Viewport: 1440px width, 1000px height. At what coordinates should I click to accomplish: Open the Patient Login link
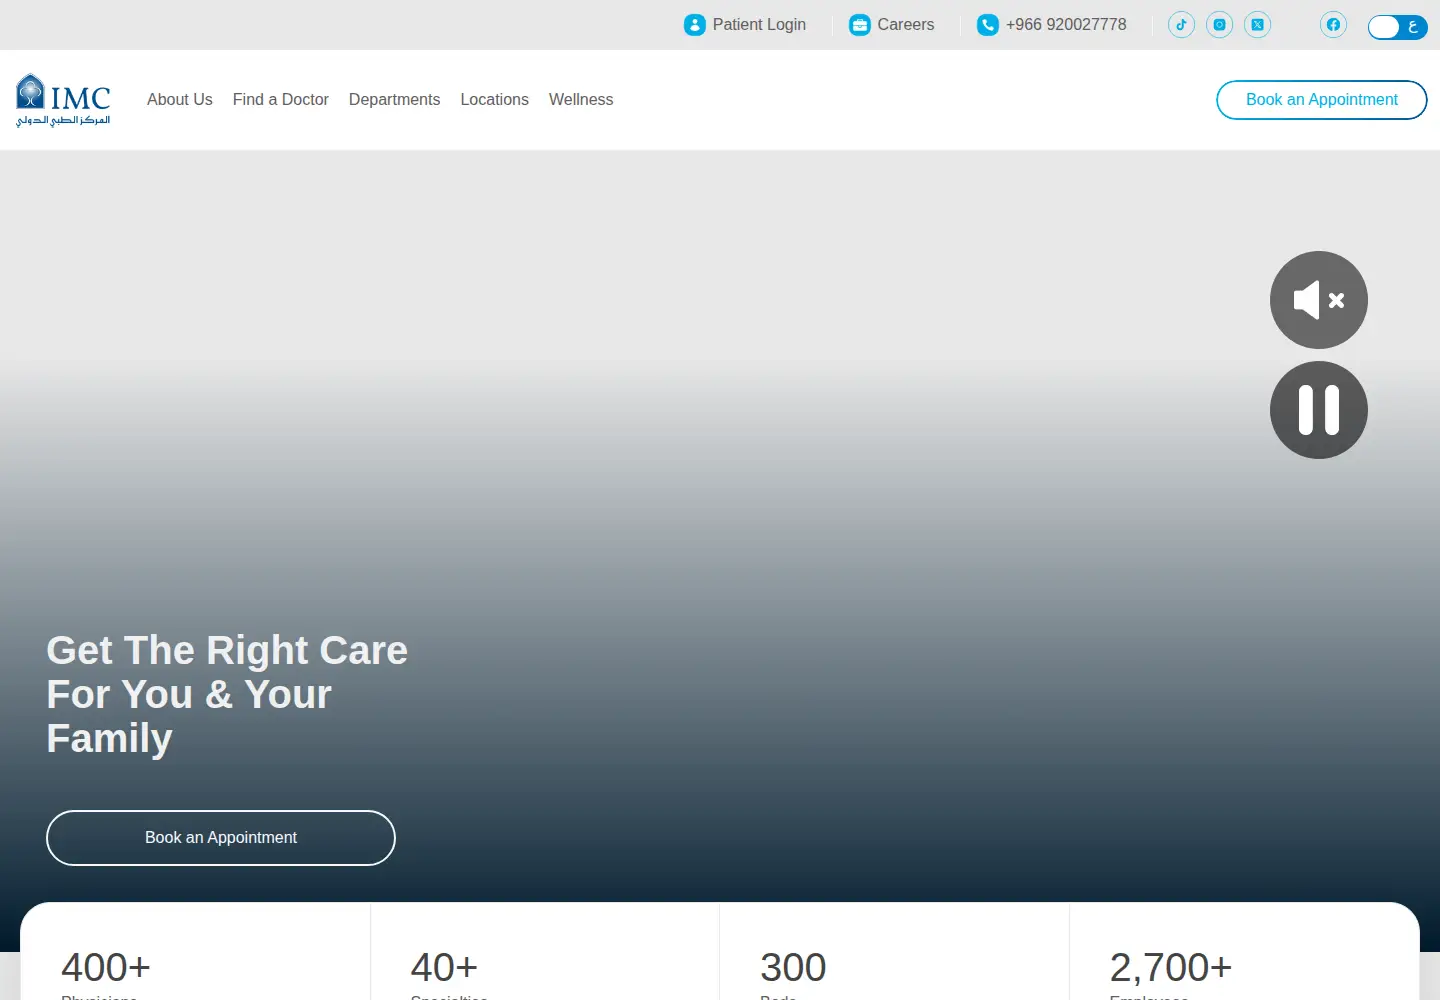(745, 25)
